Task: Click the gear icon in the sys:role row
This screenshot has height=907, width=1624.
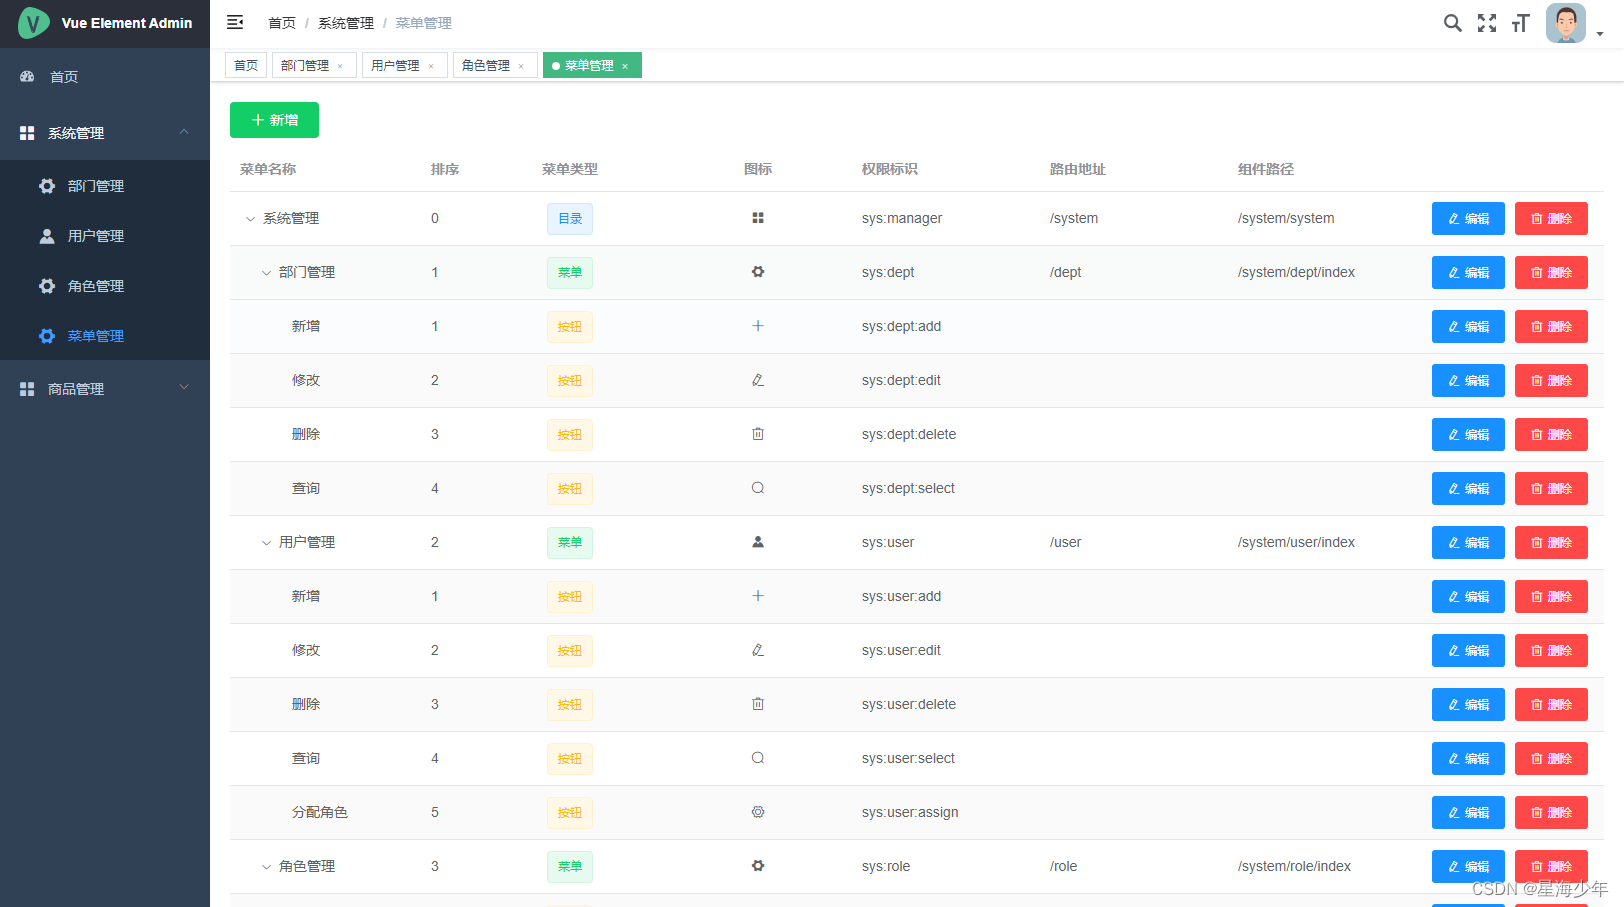Action: click(758, 866)
